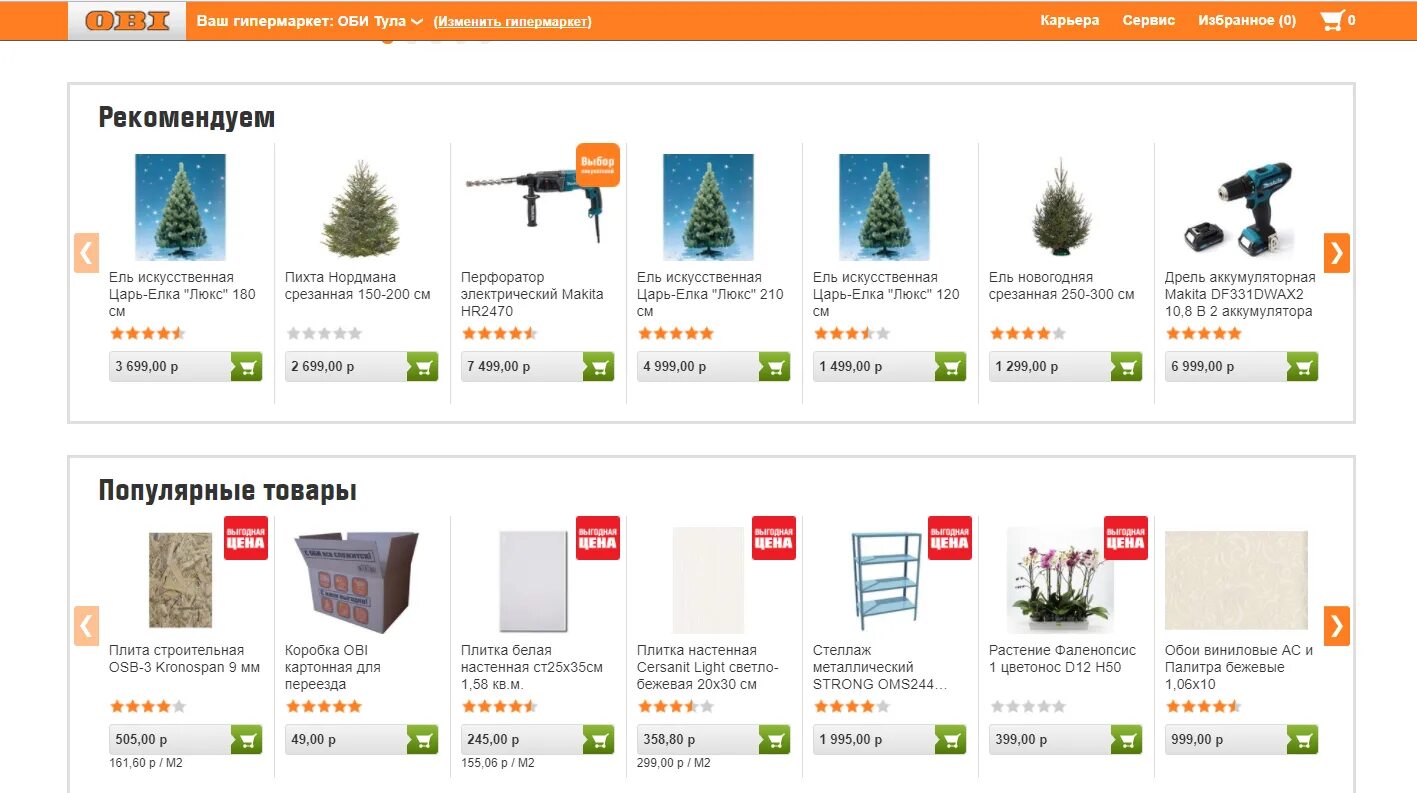Add Коробка OBI картонная to cart
The image size is (1417, 793).
tap(422, 739)
